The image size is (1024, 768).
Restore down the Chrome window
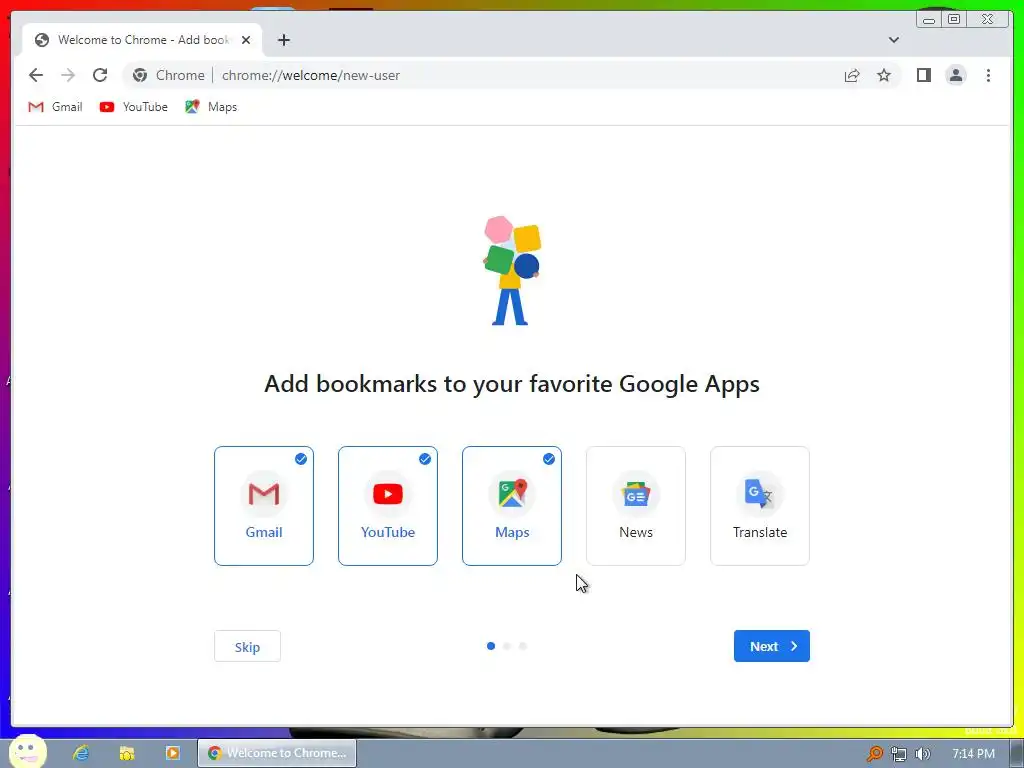954,19
